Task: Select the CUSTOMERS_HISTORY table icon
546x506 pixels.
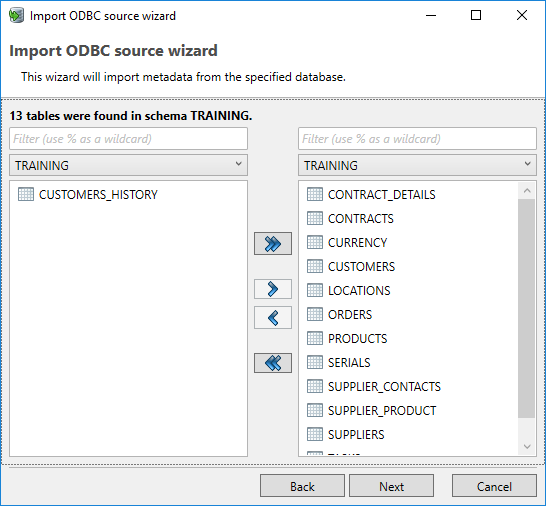Action: [26, 194]
